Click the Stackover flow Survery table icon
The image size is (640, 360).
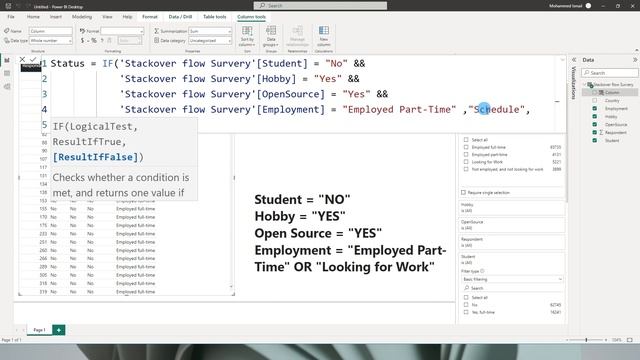click(590, 84)
